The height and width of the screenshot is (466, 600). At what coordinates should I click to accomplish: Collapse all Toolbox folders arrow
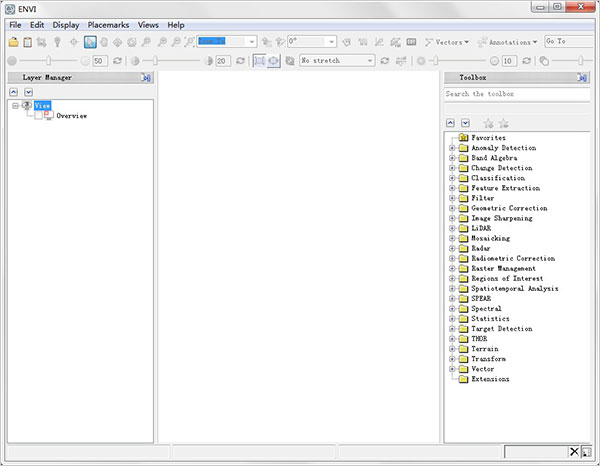click(x=451, y=123)
